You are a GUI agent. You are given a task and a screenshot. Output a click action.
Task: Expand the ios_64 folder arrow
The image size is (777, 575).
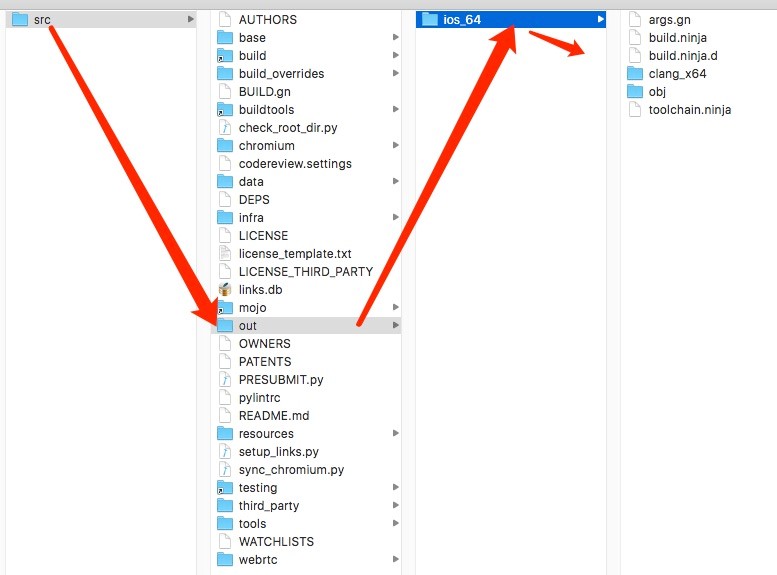click(x=601, y=19)
